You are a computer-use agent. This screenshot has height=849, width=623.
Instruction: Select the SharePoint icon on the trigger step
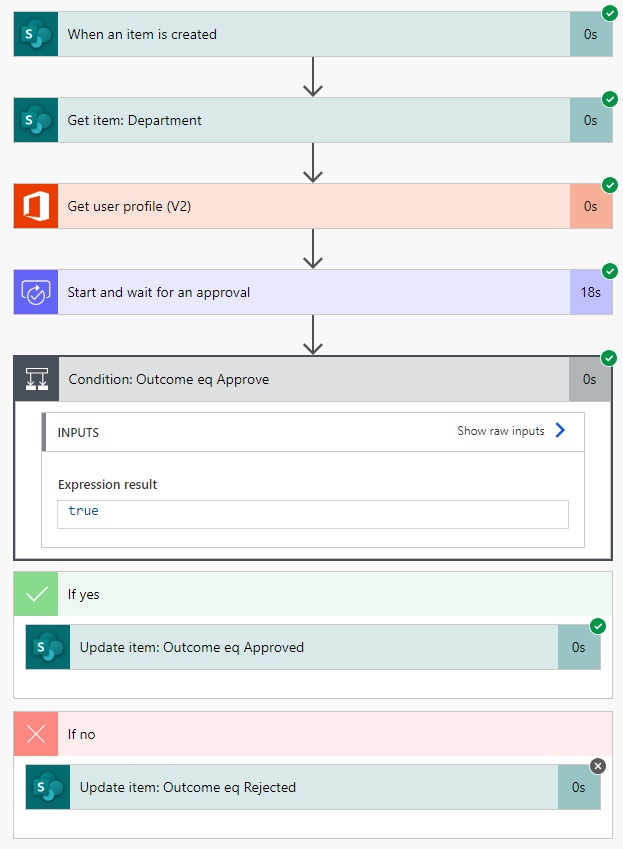pyautogui.click(x=34, y=33)
